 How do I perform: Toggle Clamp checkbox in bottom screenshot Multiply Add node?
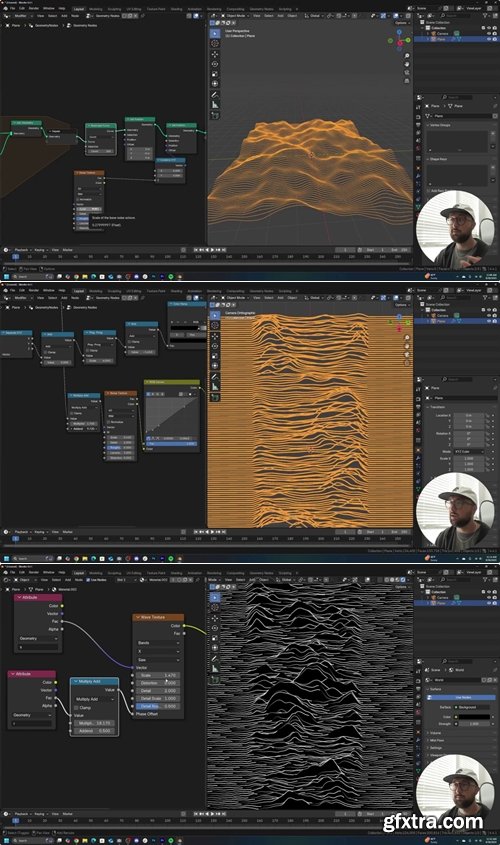[x=77, y=707]
